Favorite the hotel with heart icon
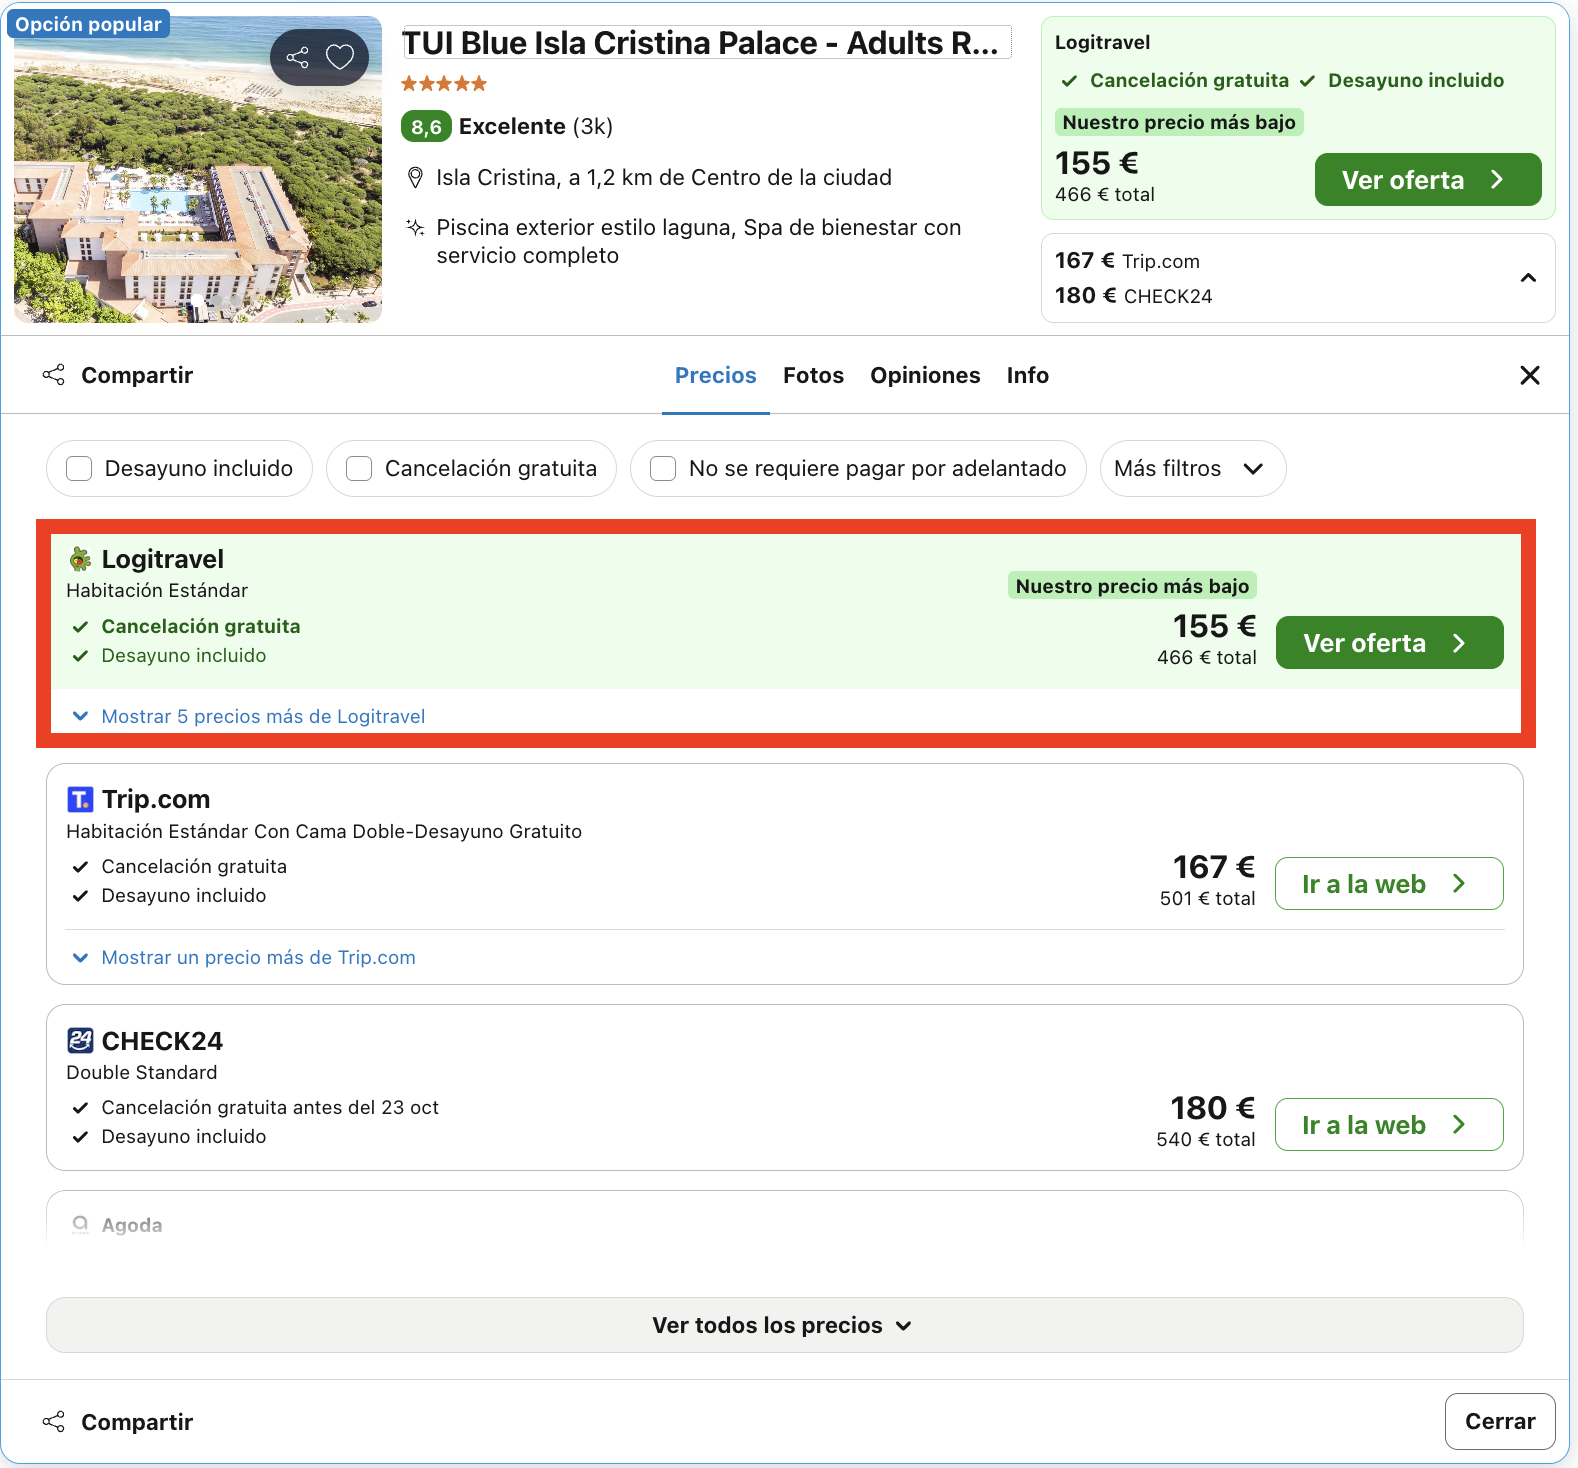1578x1468 pixels. pos(340,57)
